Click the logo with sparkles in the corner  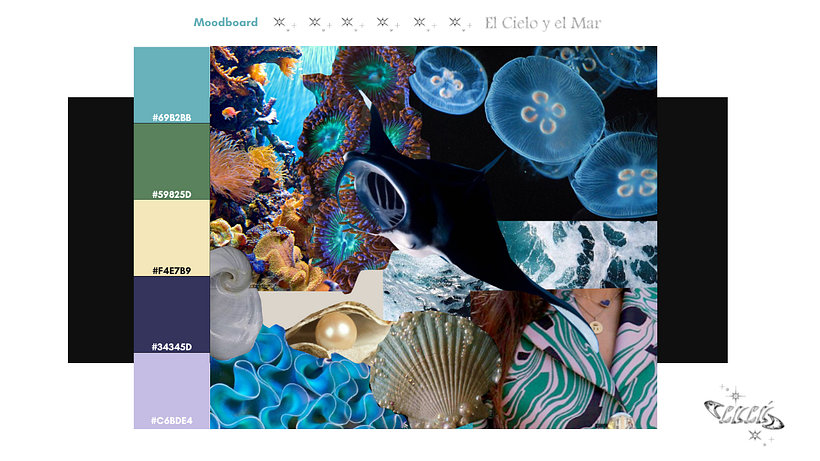point(743,411)
